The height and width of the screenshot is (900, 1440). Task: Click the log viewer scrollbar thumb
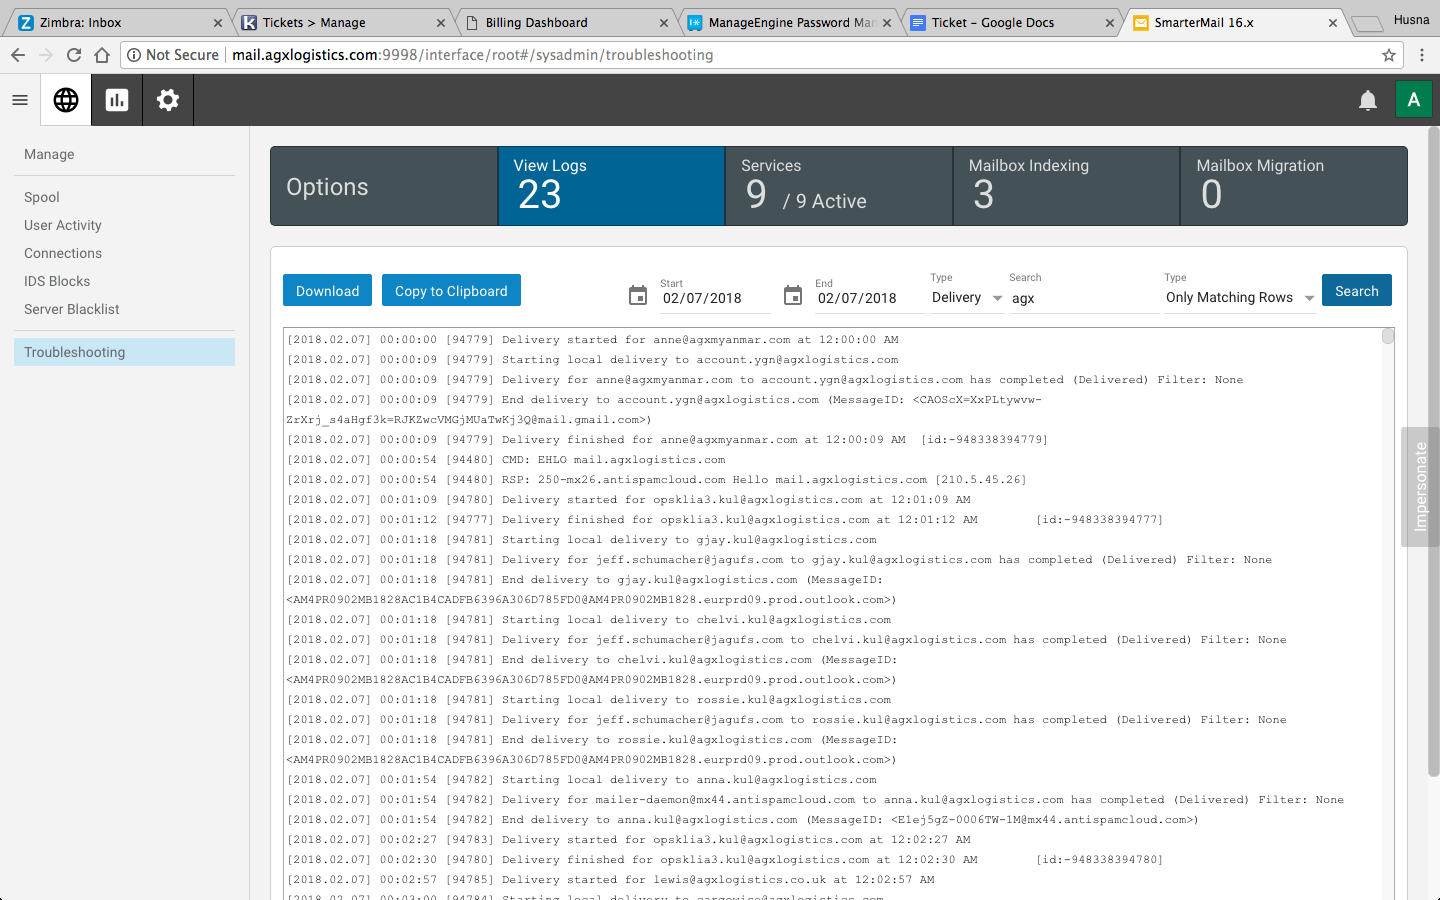click(1388, 336)
